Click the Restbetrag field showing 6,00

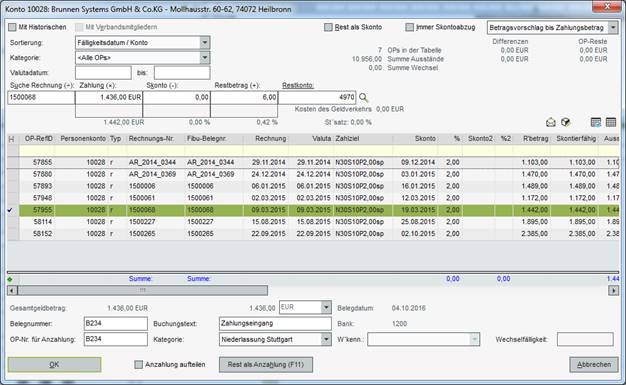pos(244,97)
